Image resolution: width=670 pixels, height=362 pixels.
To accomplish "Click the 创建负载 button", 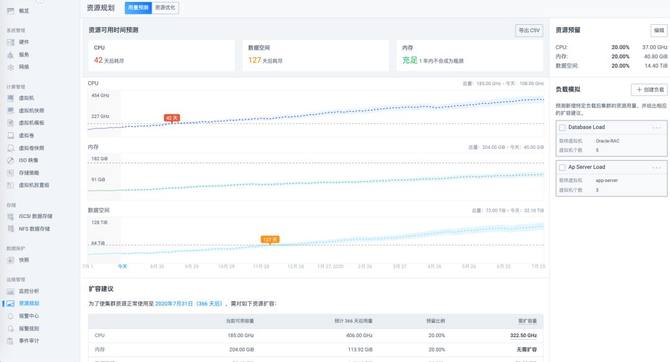I will click(x=649, y=90).
